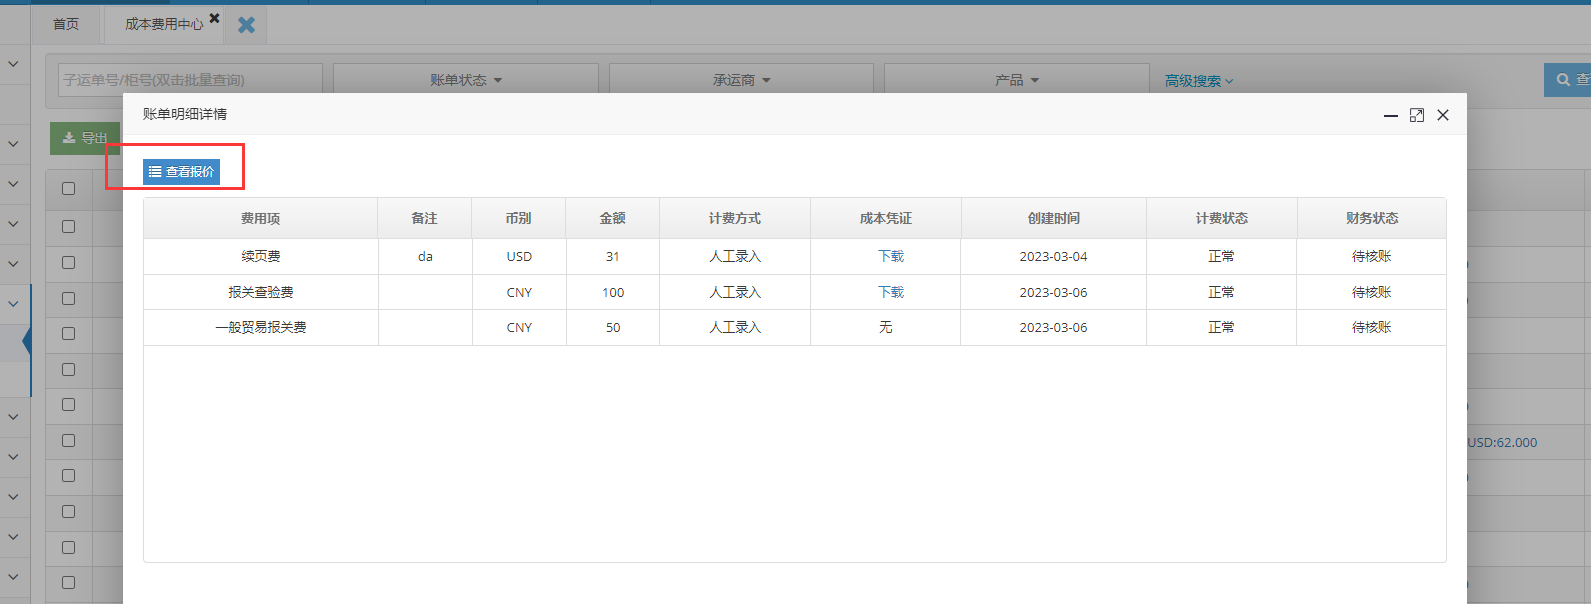Check the second background table row checkbox
1591x604 pixels.
tap(68, 262)
